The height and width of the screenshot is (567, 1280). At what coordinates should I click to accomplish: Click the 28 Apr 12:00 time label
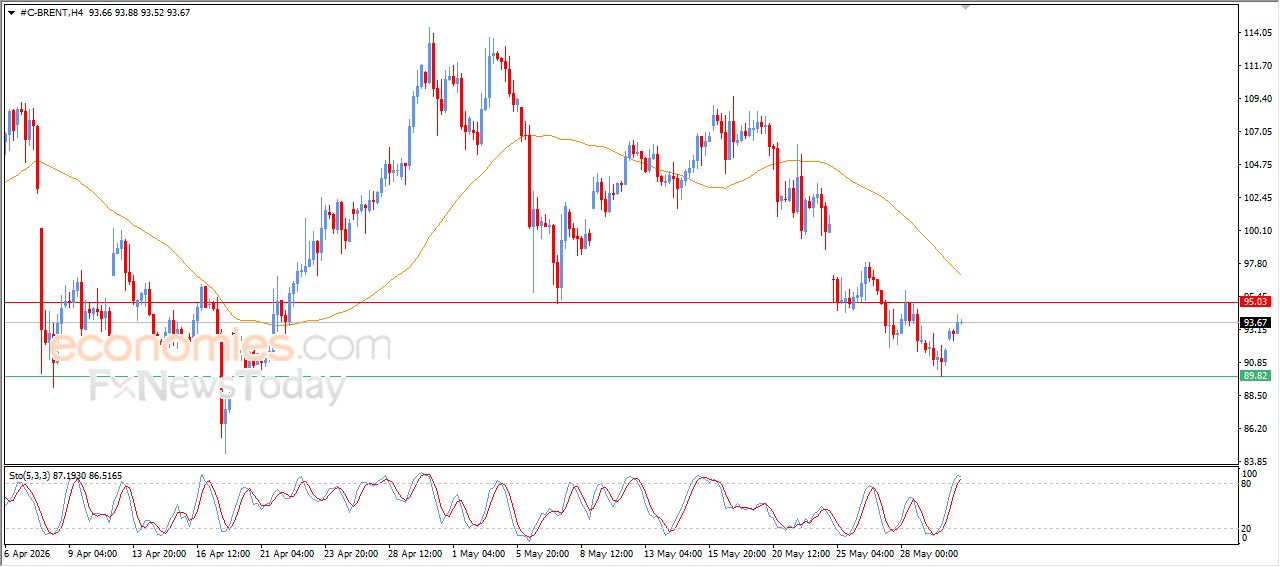tap(416, 552)
